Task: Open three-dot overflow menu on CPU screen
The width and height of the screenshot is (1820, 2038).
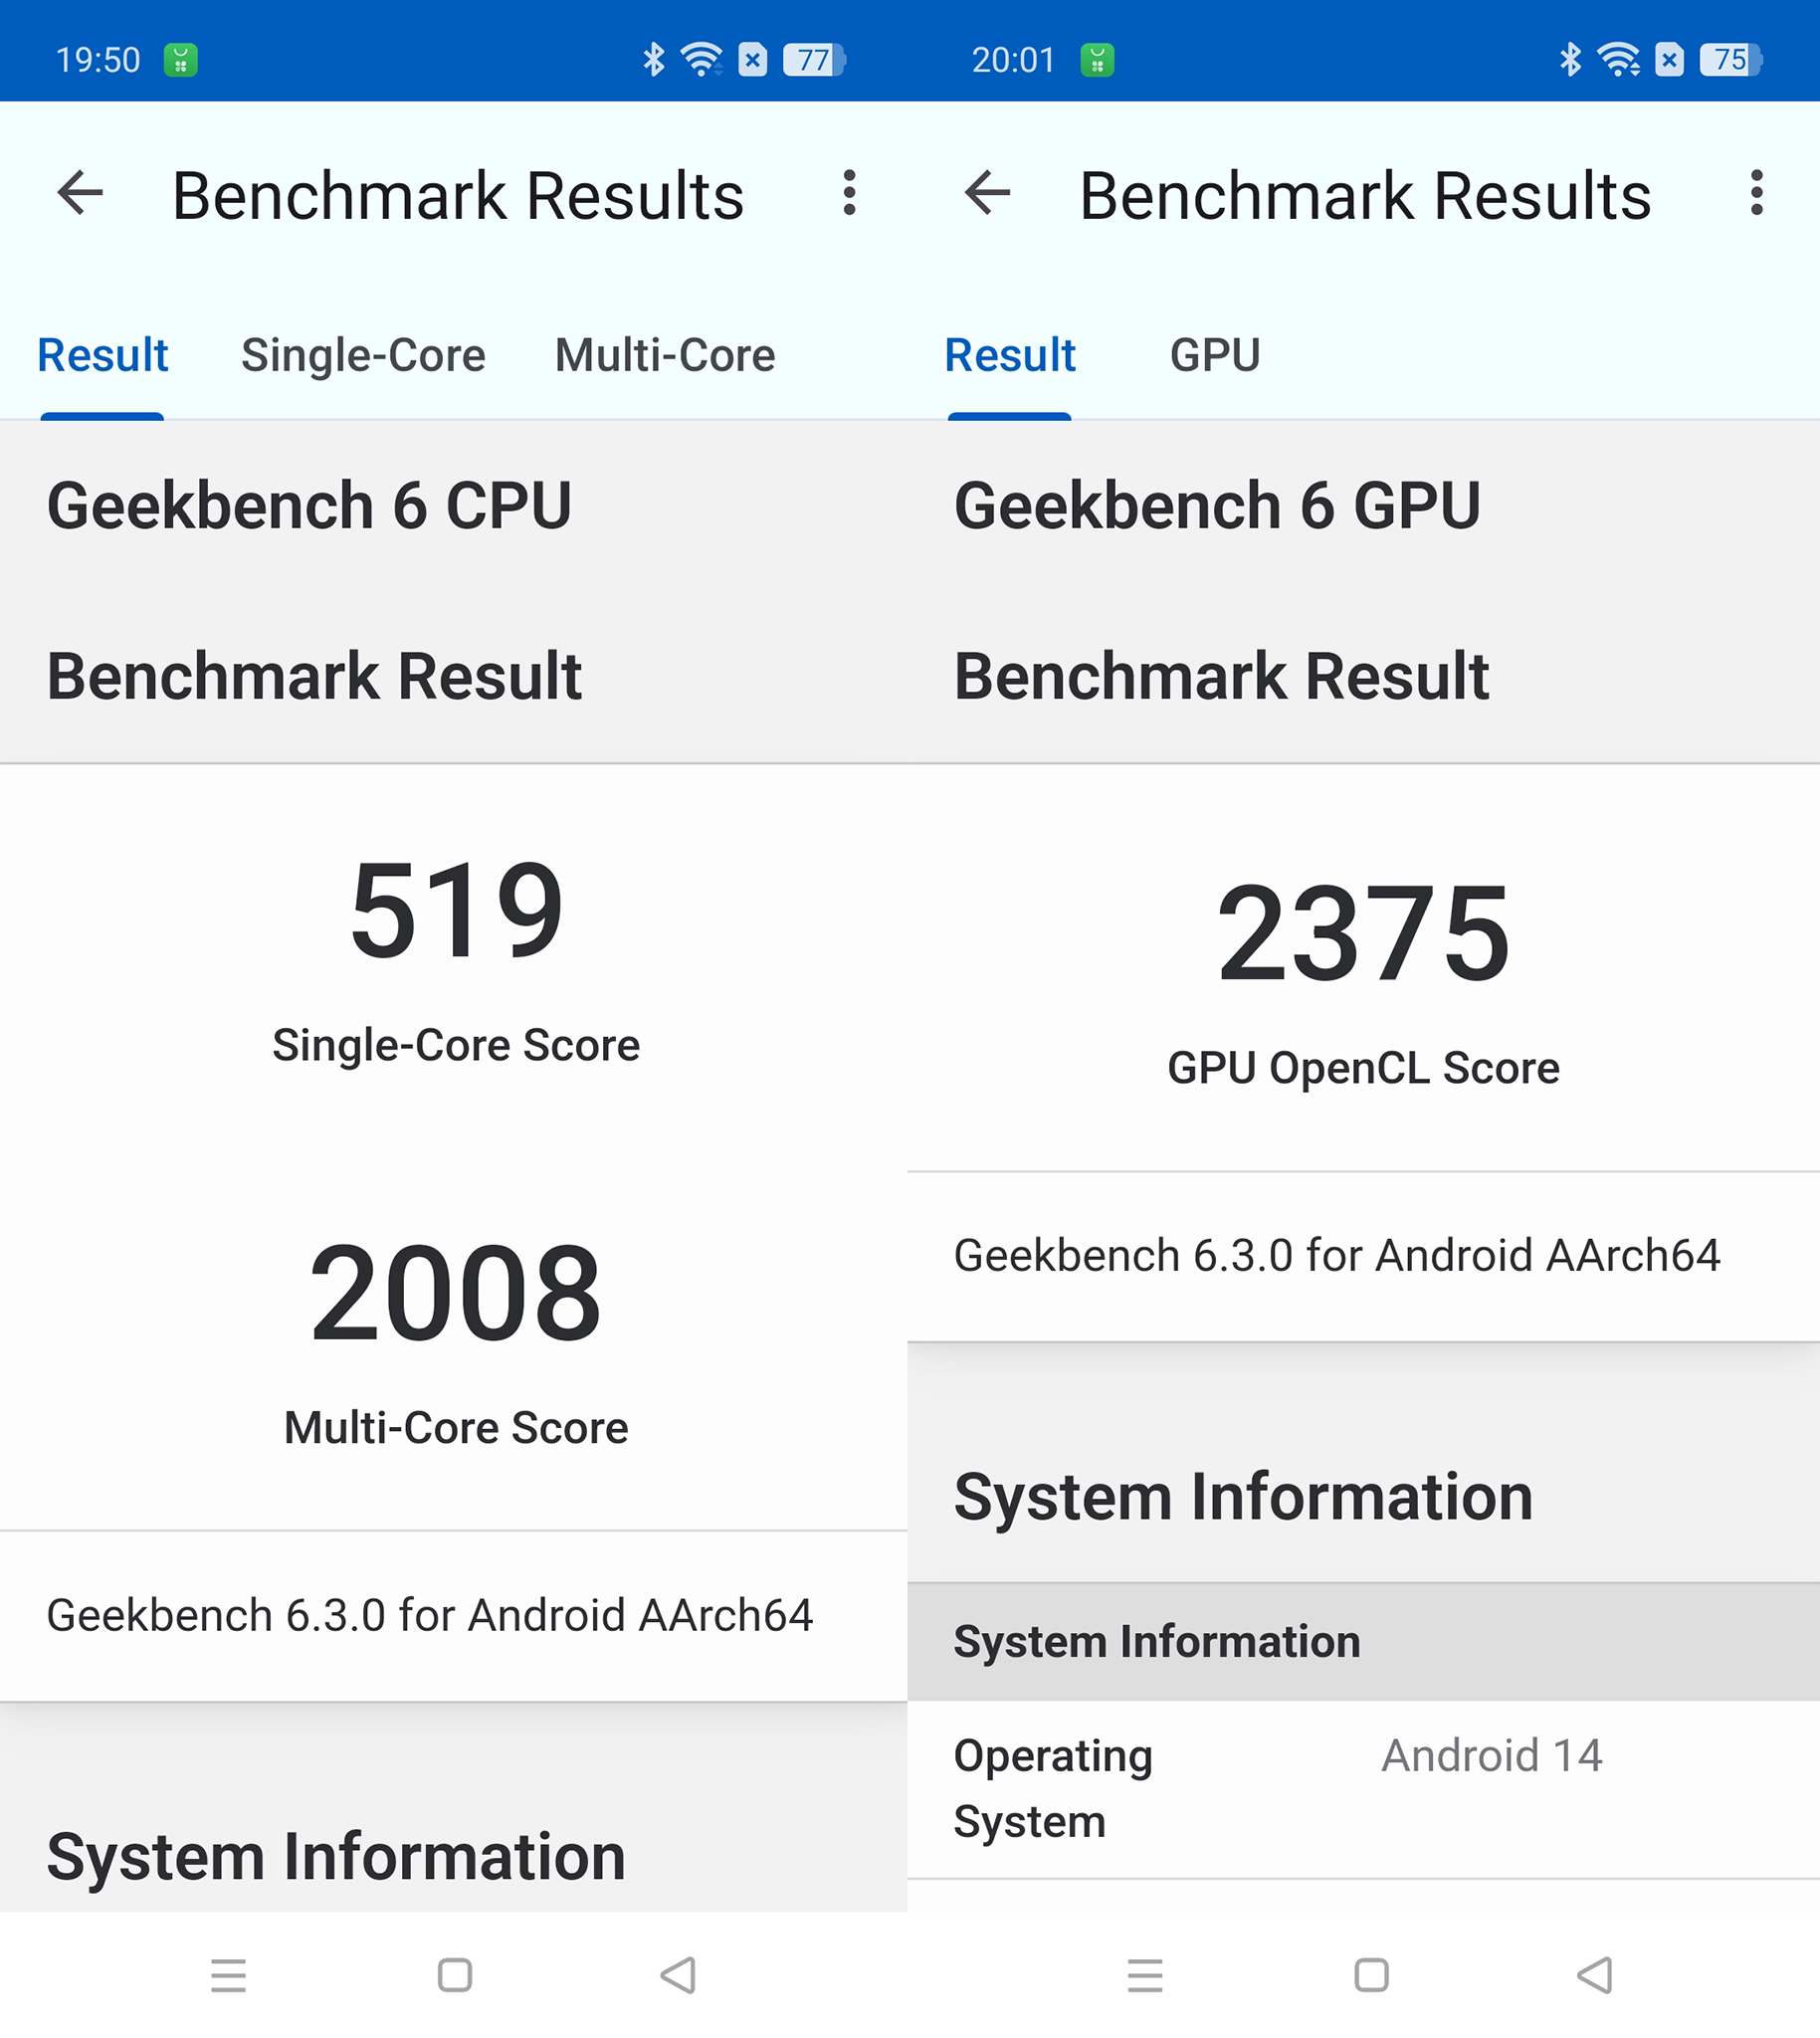Action: [x=849, y=192]
